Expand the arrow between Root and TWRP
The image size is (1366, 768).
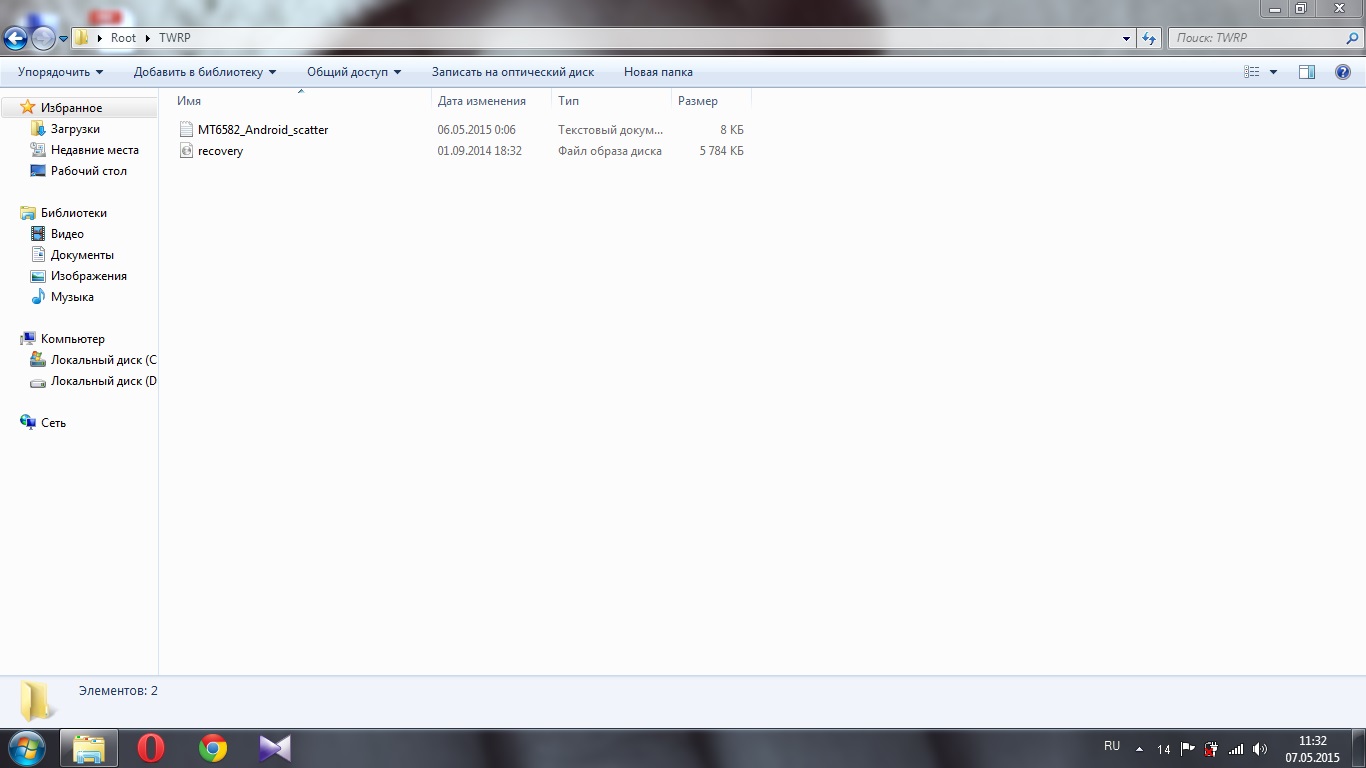(148, 38)
